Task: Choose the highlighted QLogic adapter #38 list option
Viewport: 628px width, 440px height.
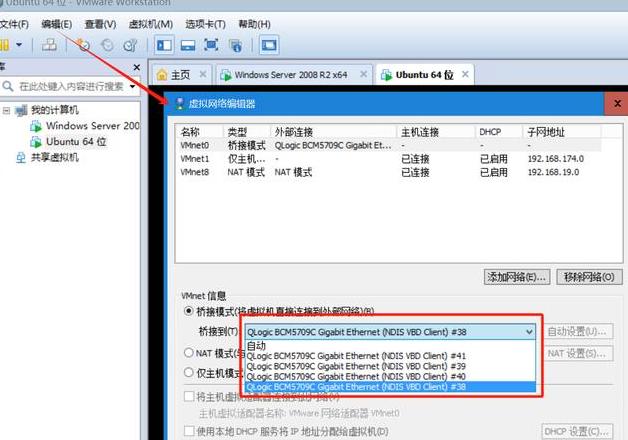Action: click(x=390, y=387)
